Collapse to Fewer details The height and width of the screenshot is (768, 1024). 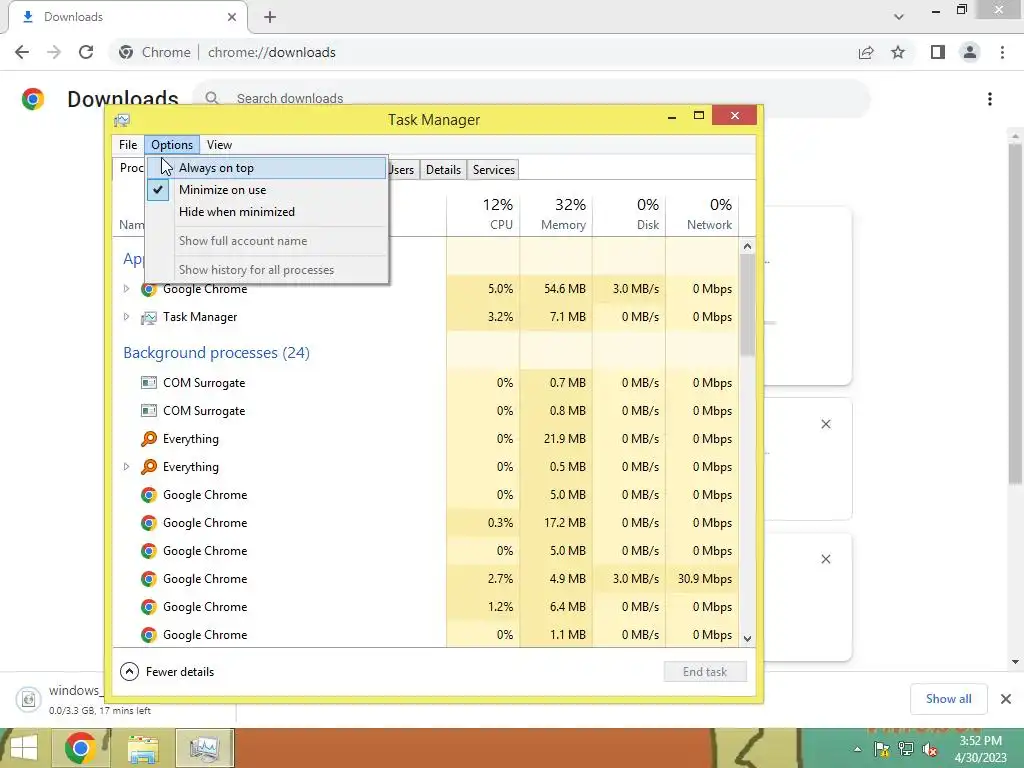[x=167, y=671]
